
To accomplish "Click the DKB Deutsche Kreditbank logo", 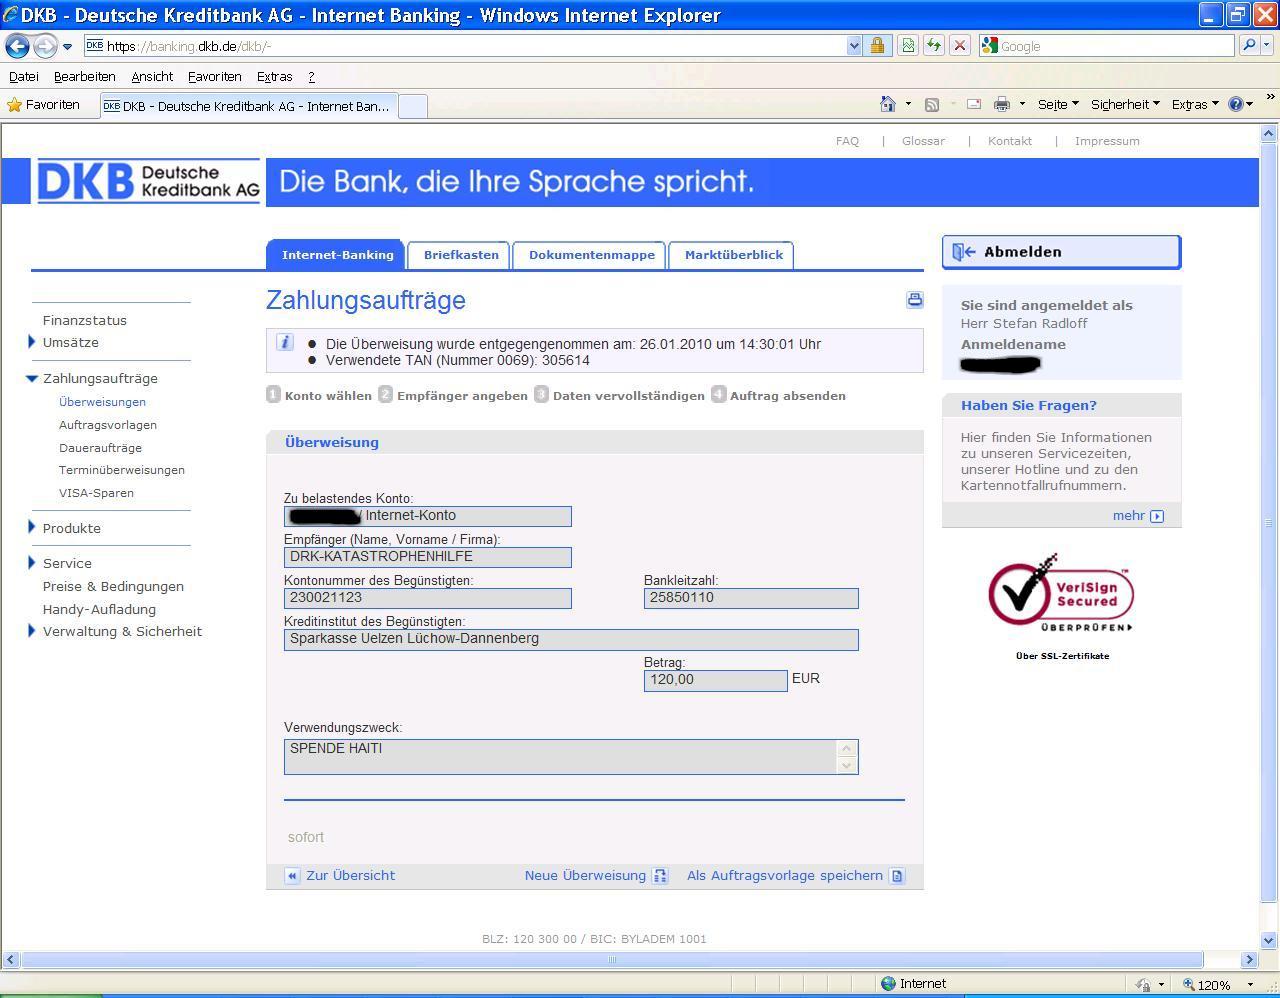I will (148, 181).
